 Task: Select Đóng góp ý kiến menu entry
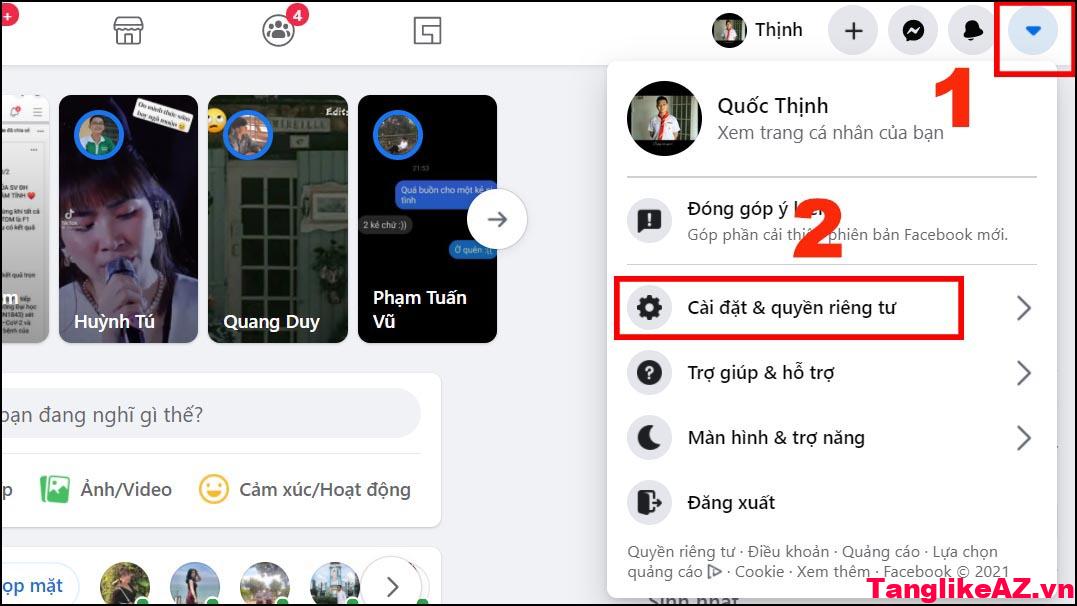point(831,221)
